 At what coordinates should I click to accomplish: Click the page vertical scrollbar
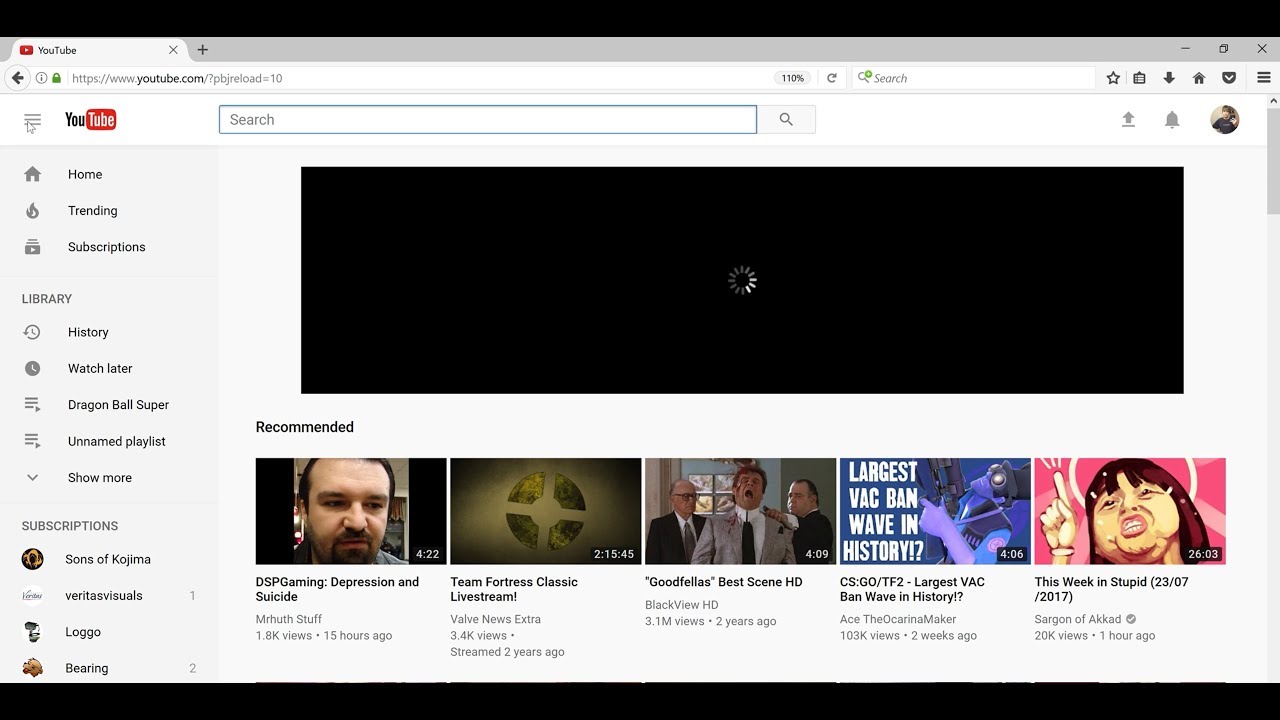tap(1273, 389)
